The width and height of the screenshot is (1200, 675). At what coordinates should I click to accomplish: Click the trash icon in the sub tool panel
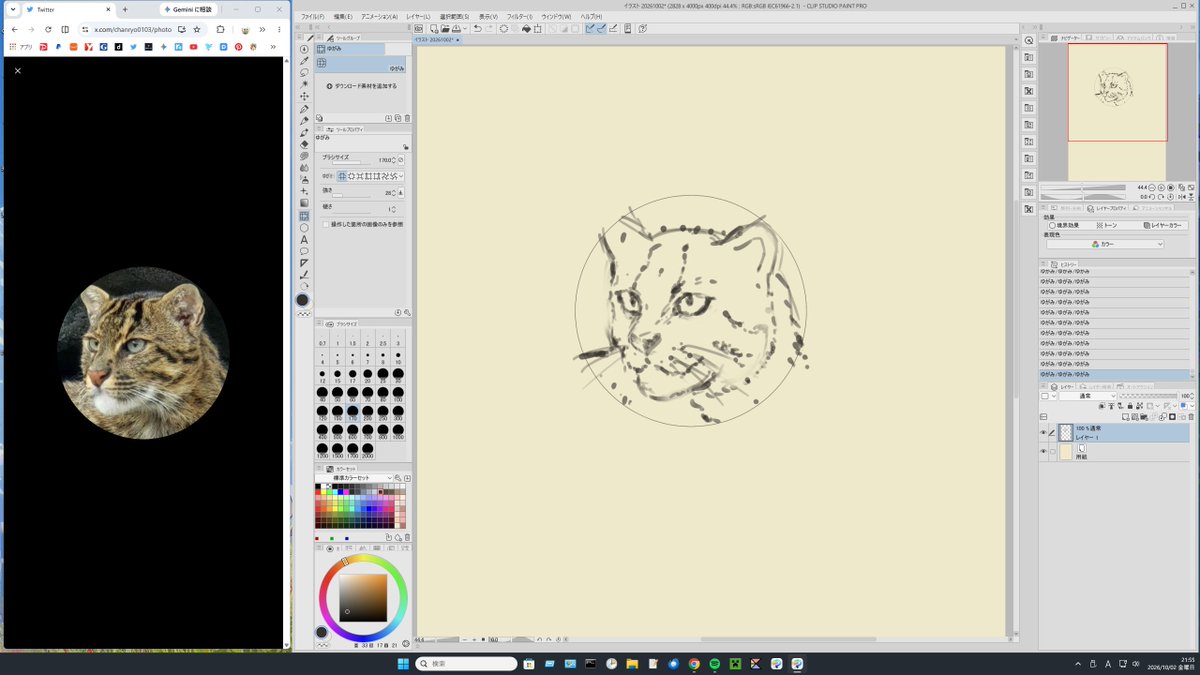[407, 118]
